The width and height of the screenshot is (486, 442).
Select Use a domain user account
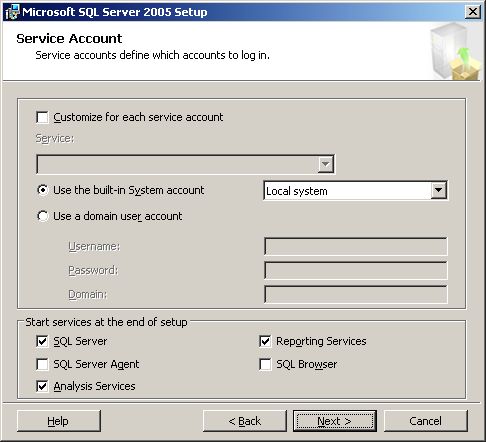(x=43, y=216)
